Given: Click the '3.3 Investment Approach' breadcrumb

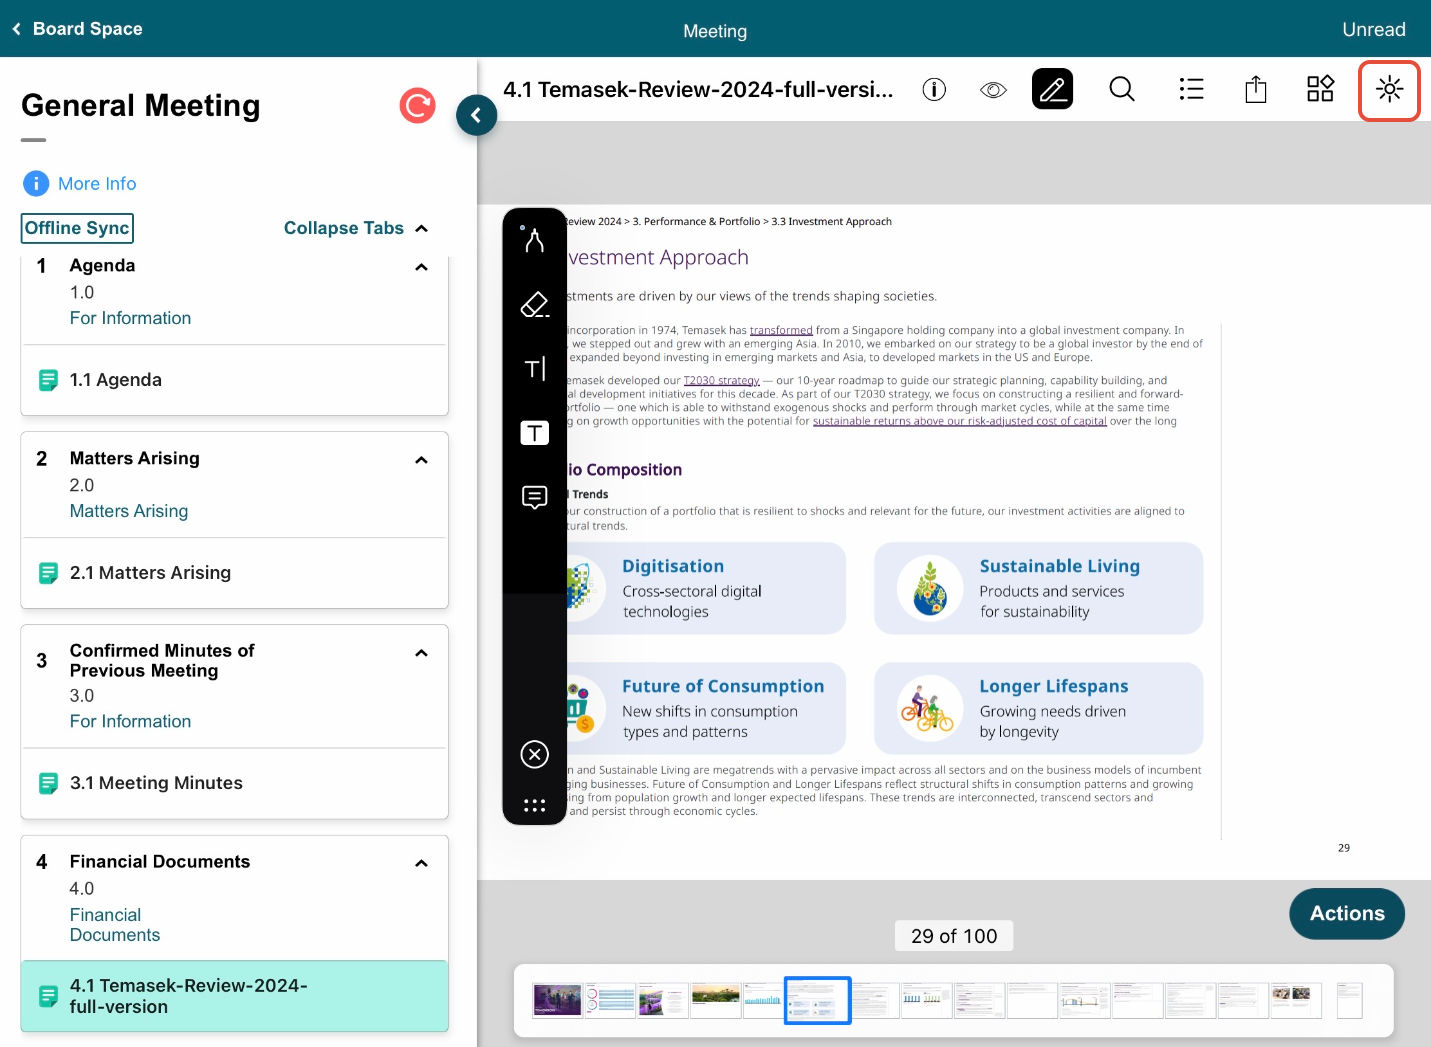Looking at the screenshot, I should click(x=831, y=222).
